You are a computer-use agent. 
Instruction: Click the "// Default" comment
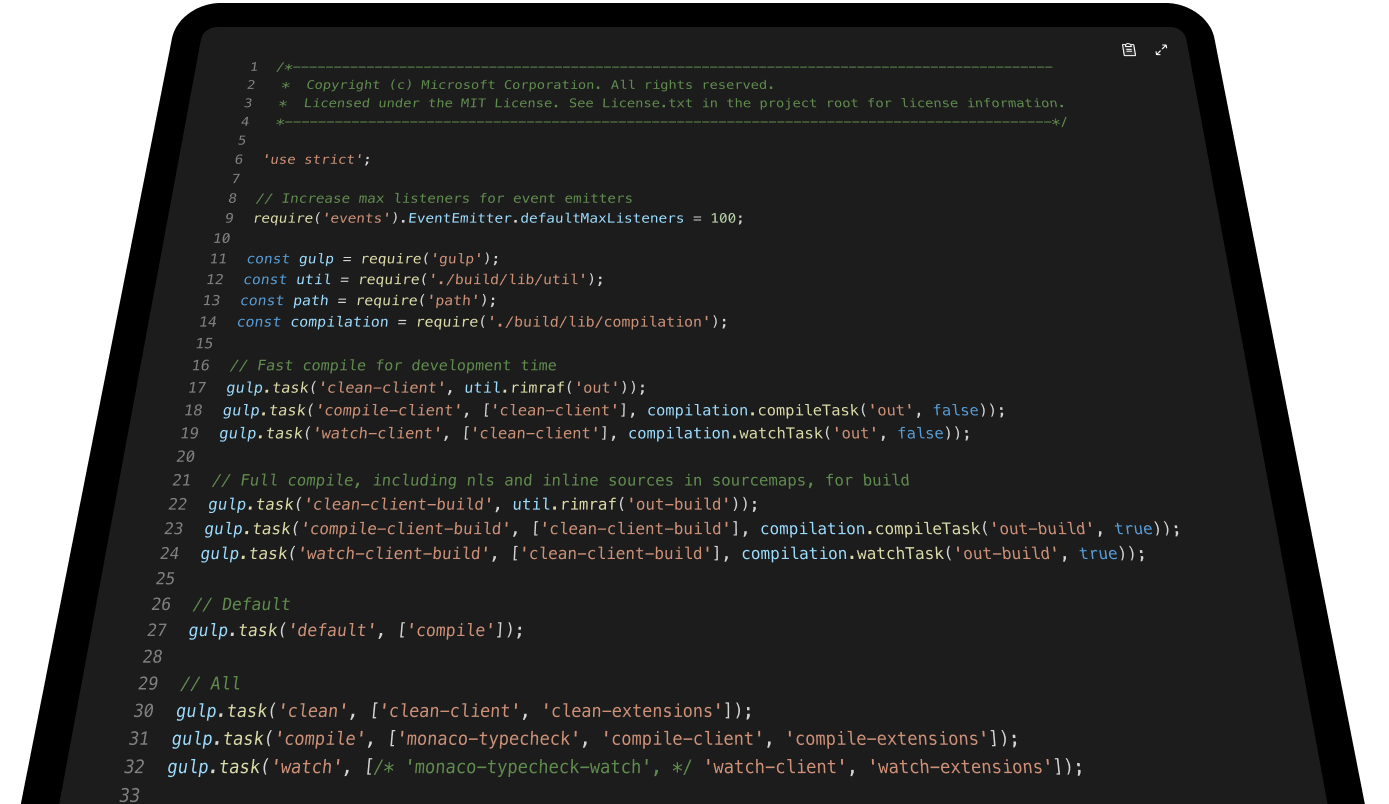(x=241, y=604)
